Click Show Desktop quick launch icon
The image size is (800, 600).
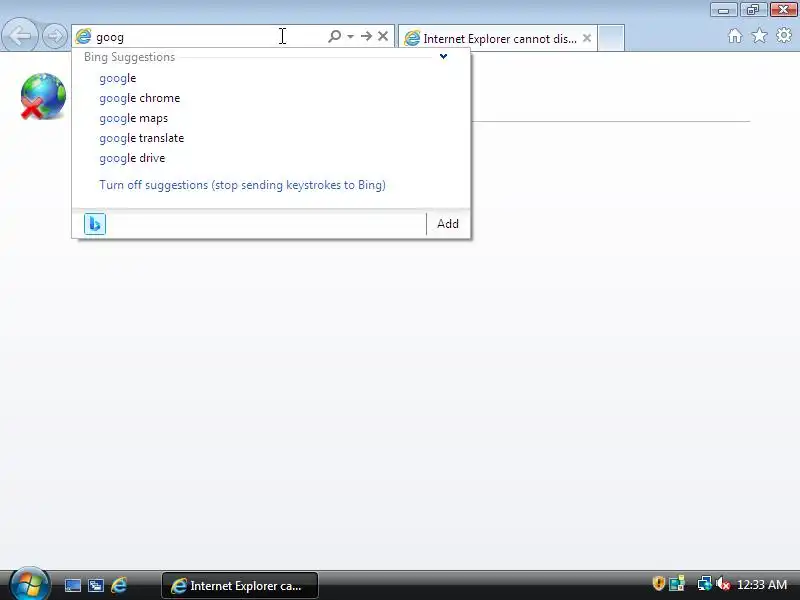tap(72, 585)
